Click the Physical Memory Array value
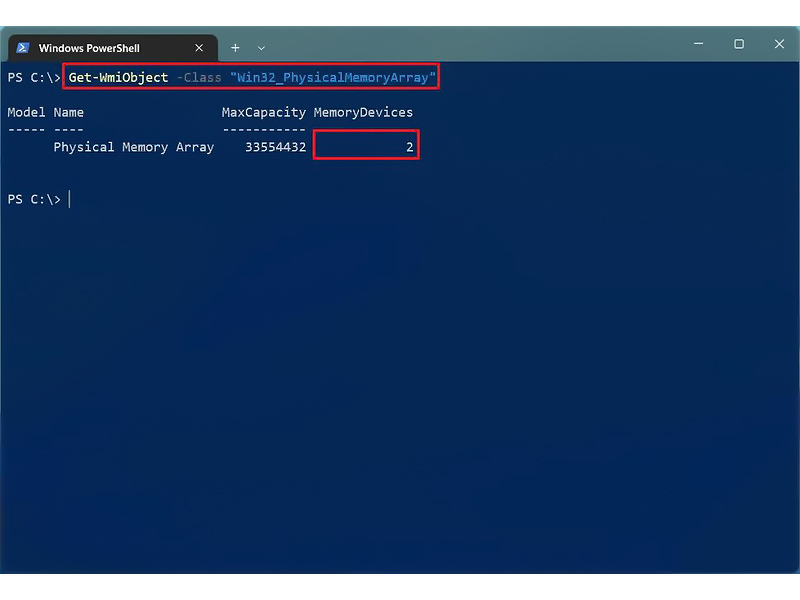This screenshot has width=800, height=600. 134,147
